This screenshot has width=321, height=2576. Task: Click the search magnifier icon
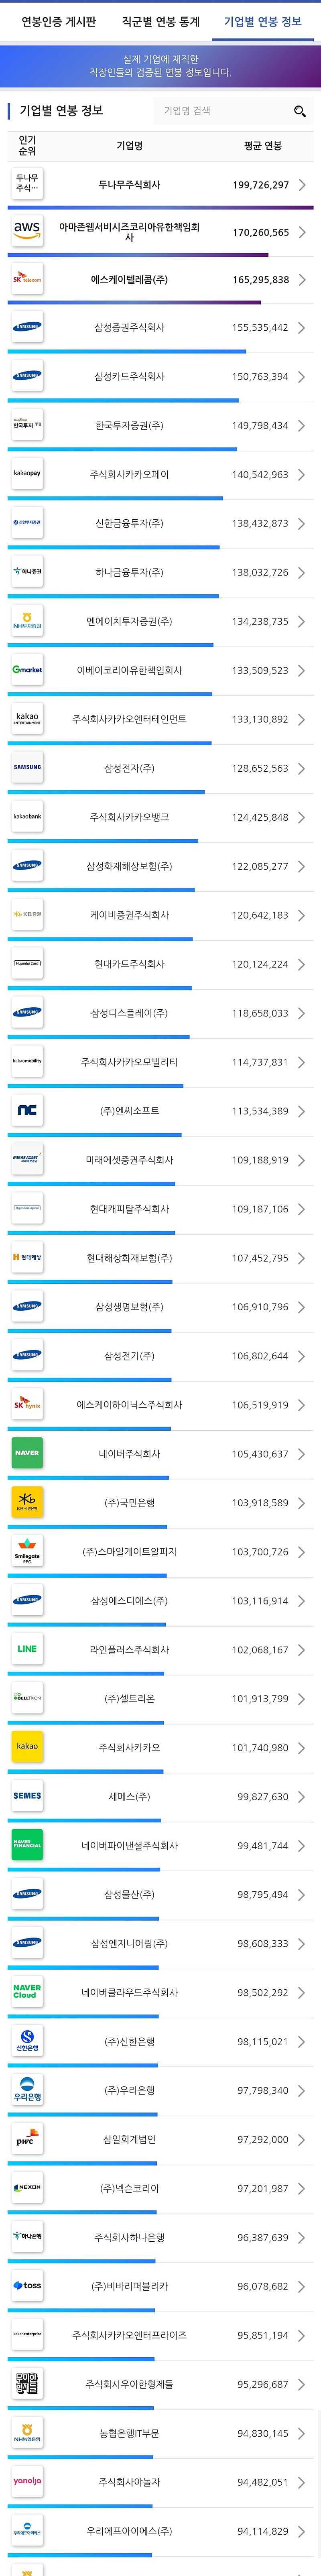(299, 111)
